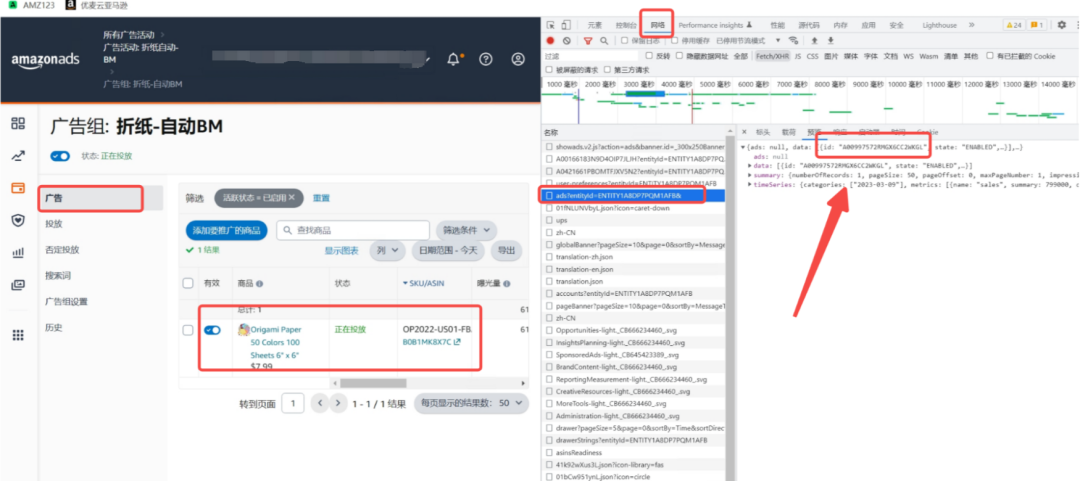
Task: Clear the network log icon
Action: [566, 41]
